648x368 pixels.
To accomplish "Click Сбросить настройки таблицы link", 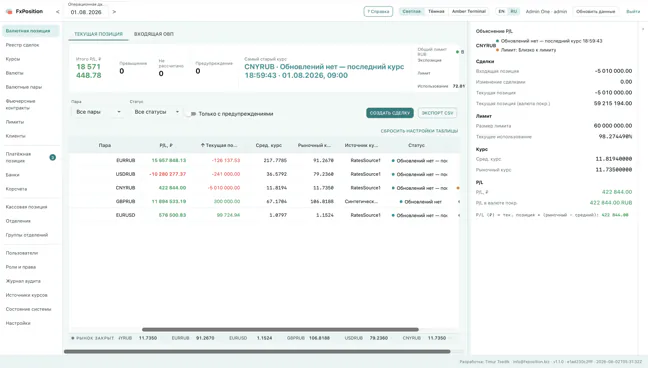I will point(419,131).
